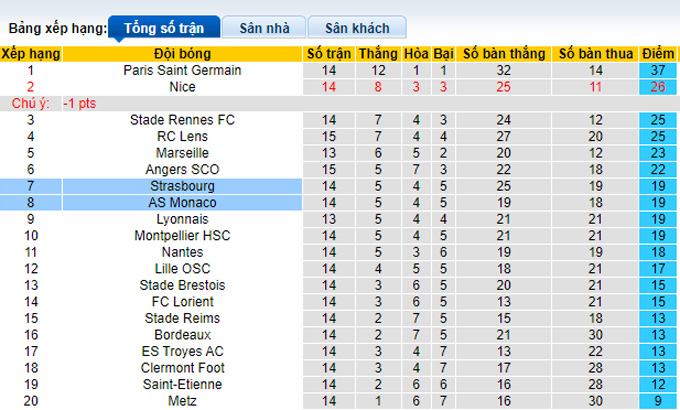Select Stade Rennes FC in the table
The height and width of the screenshot is (410, 680).
point(183,120)
